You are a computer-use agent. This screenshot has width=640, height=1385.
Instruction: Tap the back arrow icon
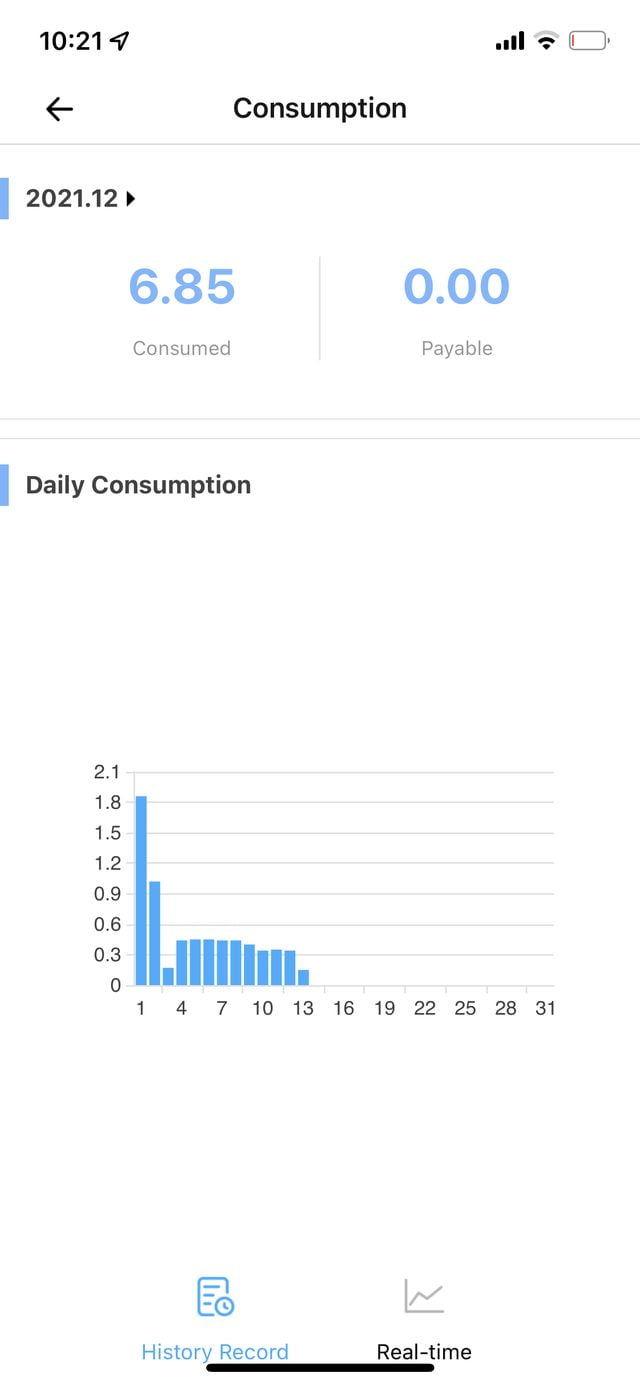[60, 109]
